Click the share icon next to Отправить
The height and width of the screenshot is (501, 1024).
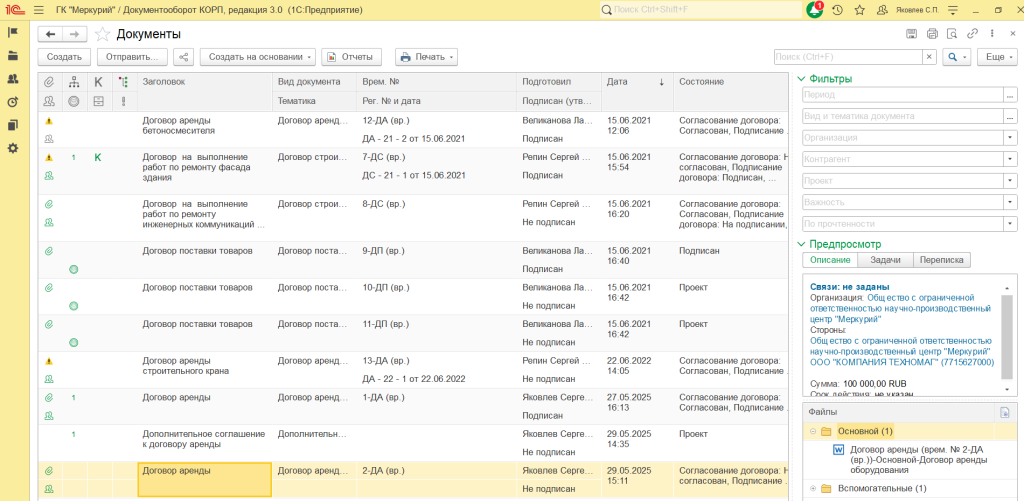pos(184,57)
